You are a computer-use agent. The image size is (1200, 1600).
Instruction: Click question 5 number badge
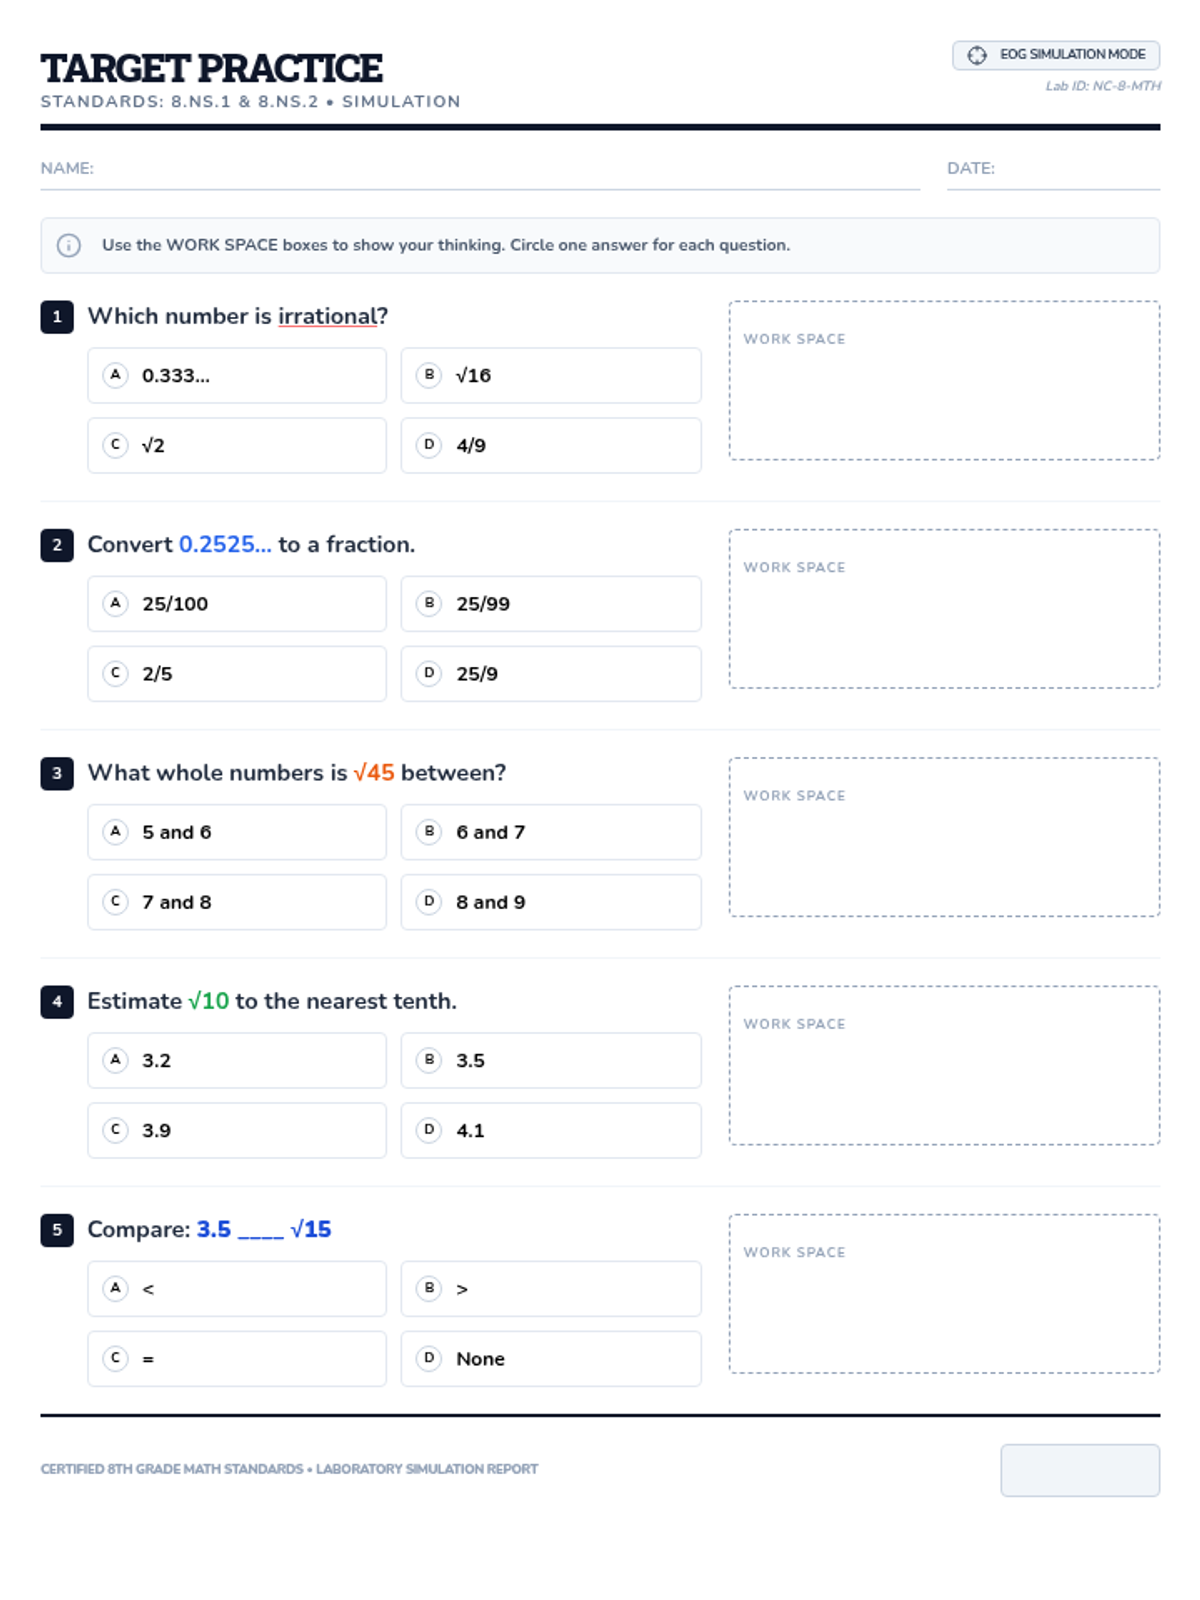(57, 1230)
